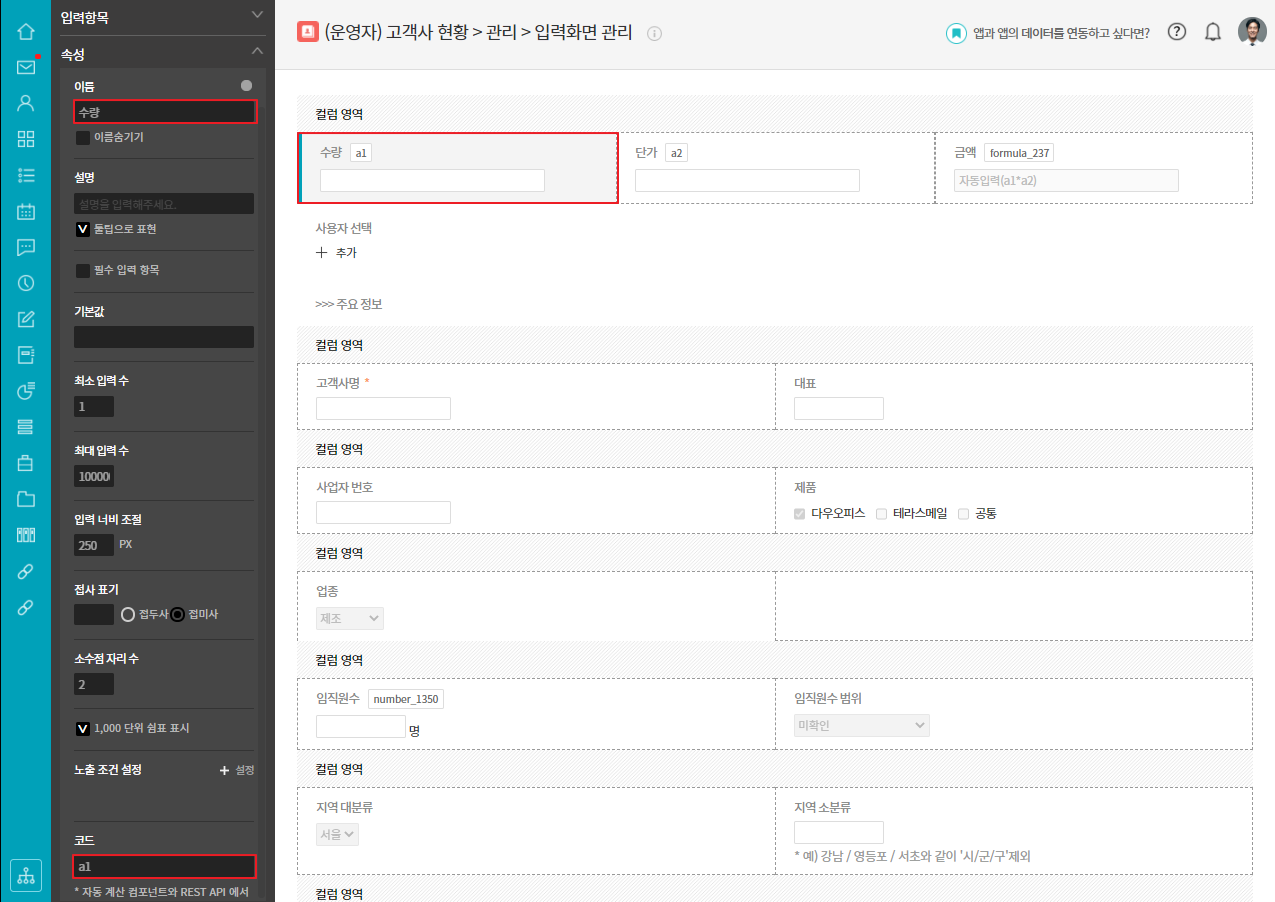
Task: Open the 임직원수 범위 dropdown
Action: click(x=861, y=725)
